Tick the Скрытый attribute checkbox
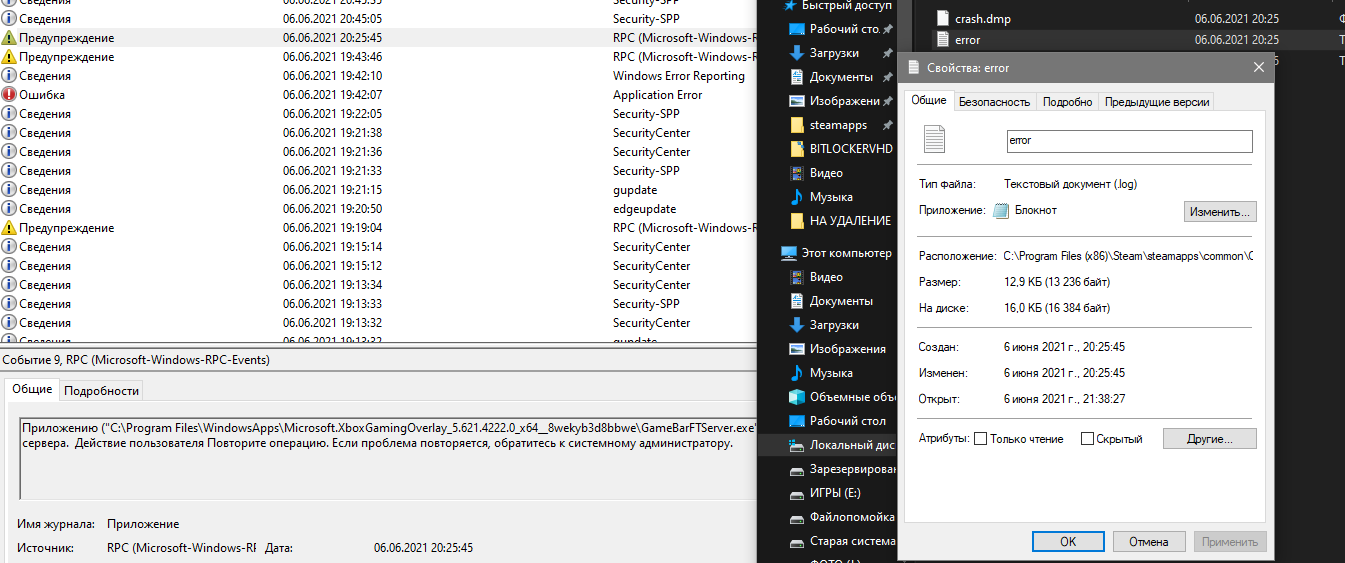1345x563 pixels. tap(1087, 439)
